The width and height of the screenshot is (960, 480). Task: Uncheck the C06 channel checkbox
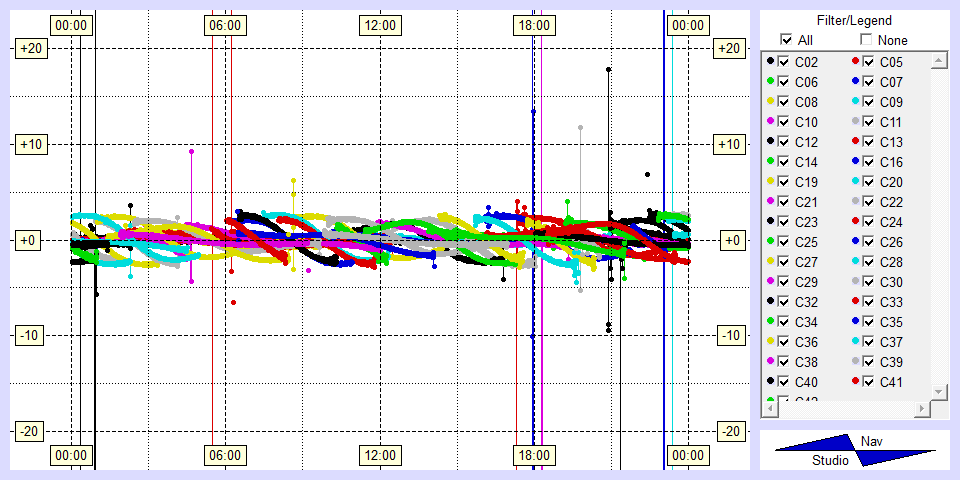point(783,82)
